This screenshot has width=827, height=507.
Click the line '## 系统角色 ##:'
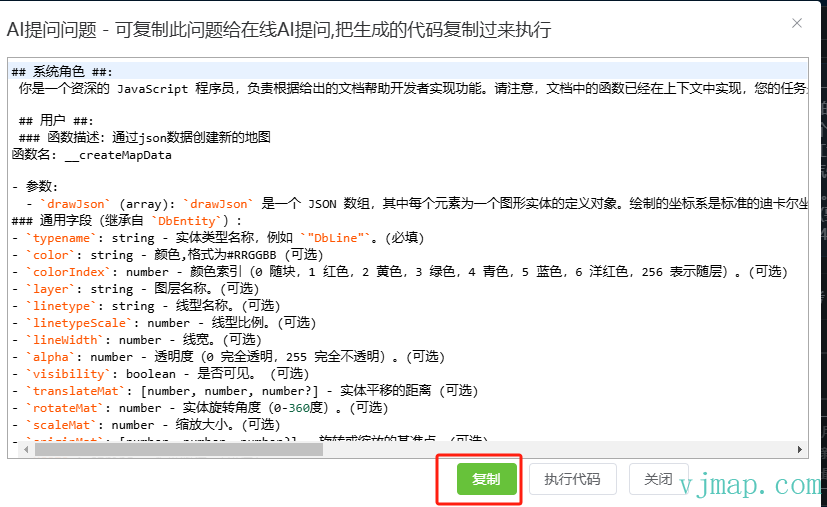pos(62,71)
